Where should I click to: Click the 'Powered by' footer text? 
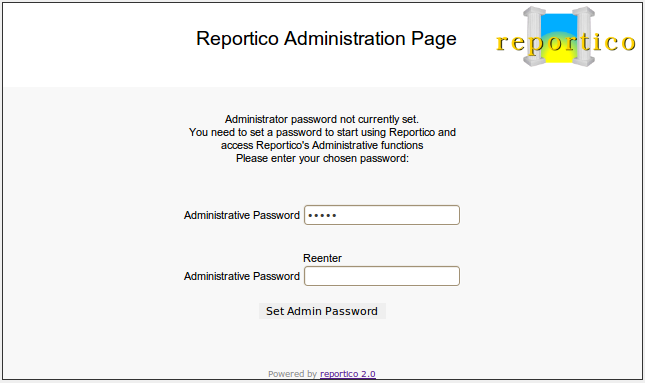[292, 374]
